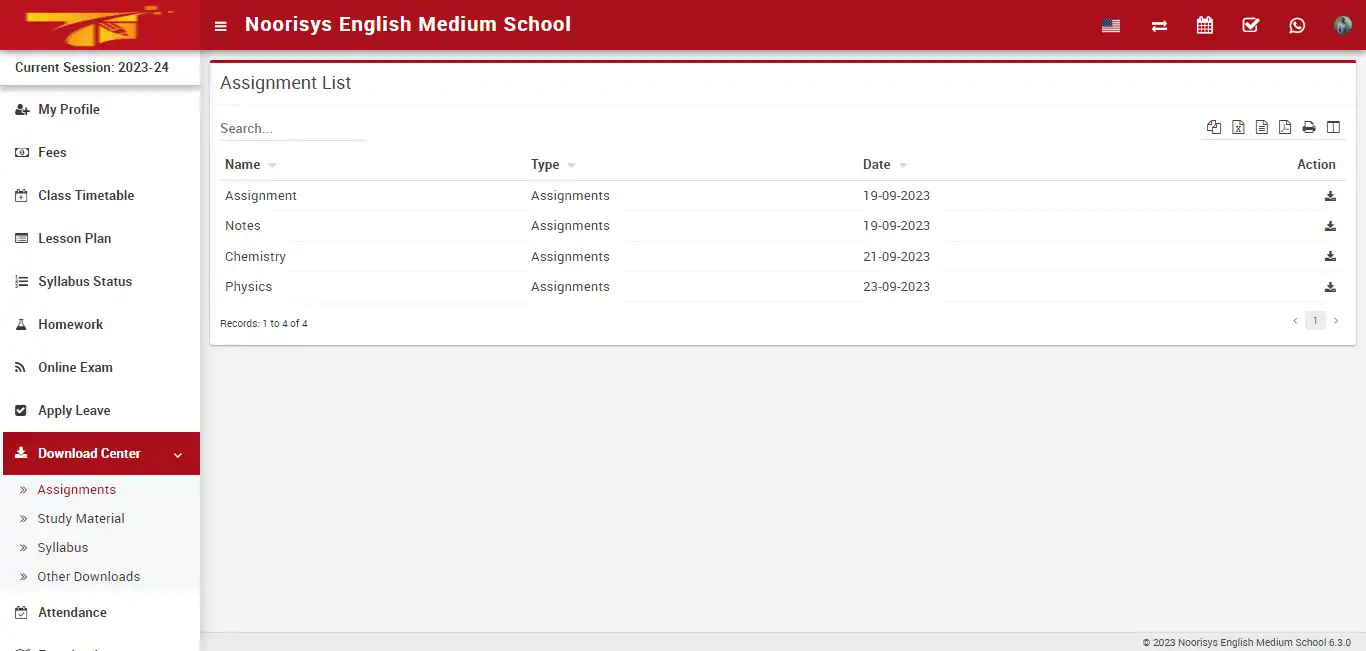The height and width of the screenshot is (651, 1366).
Task: Print the Assignment List
Action: coord(1308,127)
